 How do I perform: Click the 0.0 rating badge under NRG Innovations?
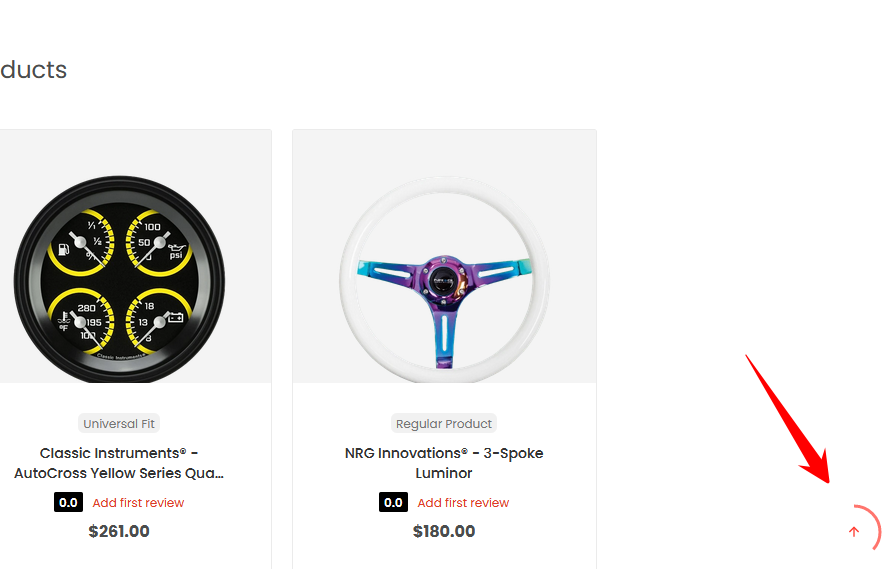[x=393, y=502]
